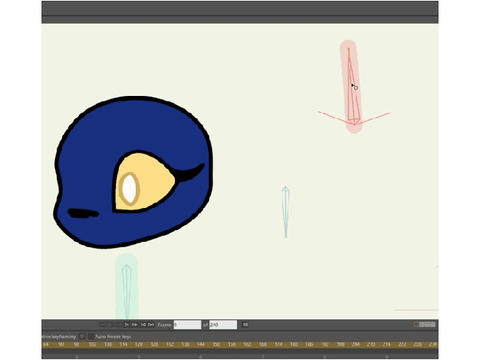The width and height of the screenshot is (480, 360).
Task: Click the current Frame number field
Action: (187, 325)
